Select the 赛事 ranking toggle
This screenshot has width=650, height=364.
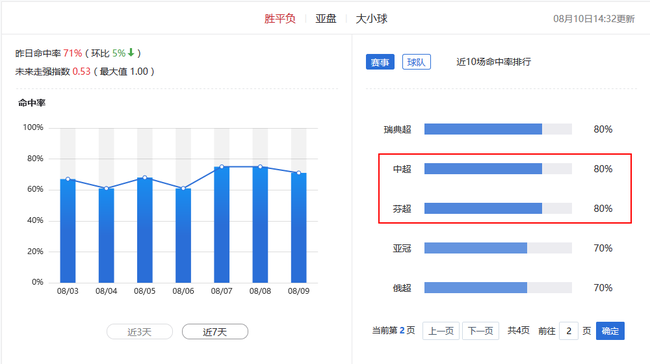point(380,62)
